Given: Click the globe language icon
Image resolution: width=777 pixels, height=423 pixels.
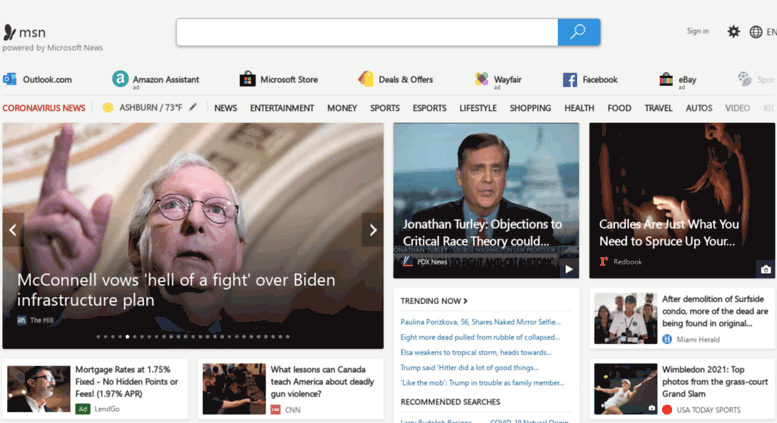Looking at the screenshot, I should (756, 32).
